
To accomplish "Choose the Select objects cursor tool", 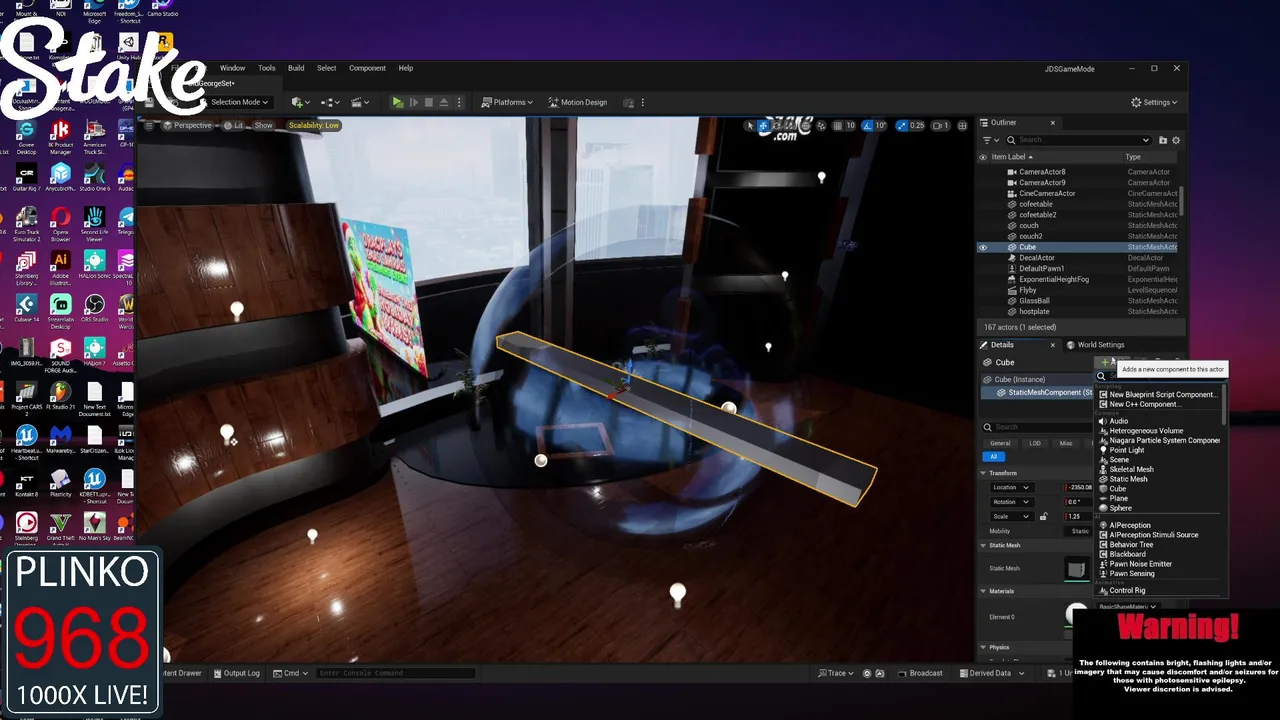I will 749,125.
